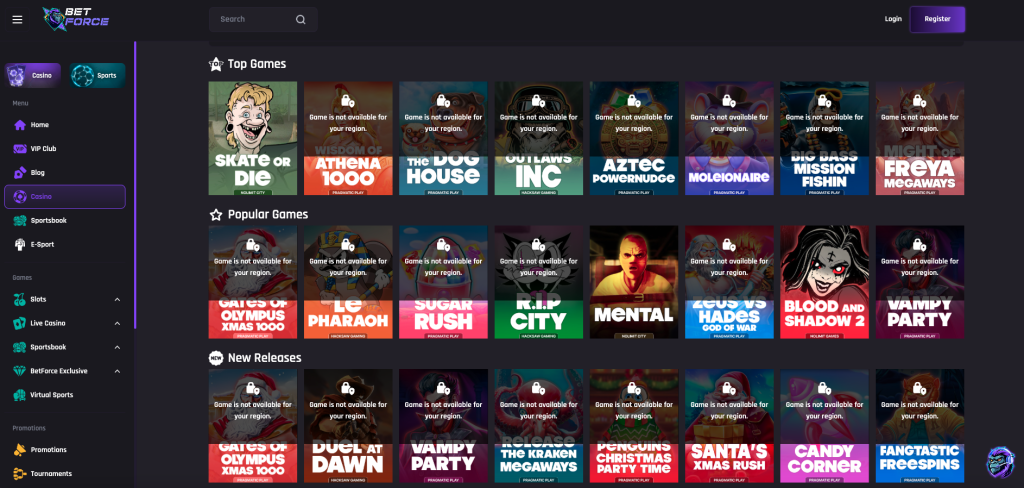Open the Mental game thumbnail
1024x488 pixels.
[x=634, y=282]
